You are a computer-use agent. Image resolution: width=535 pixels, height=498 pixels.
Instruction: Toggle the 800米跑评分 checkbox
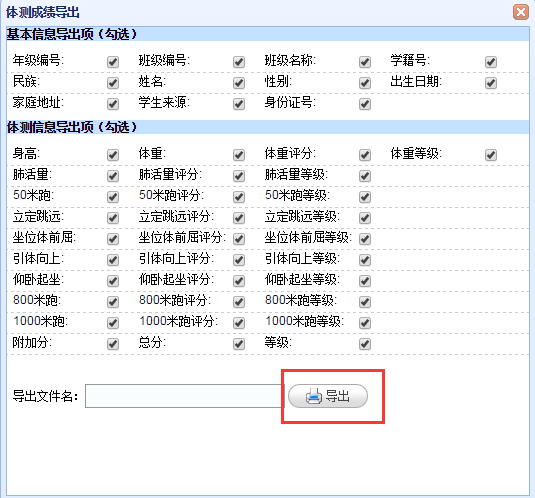(x=239, y=302)
